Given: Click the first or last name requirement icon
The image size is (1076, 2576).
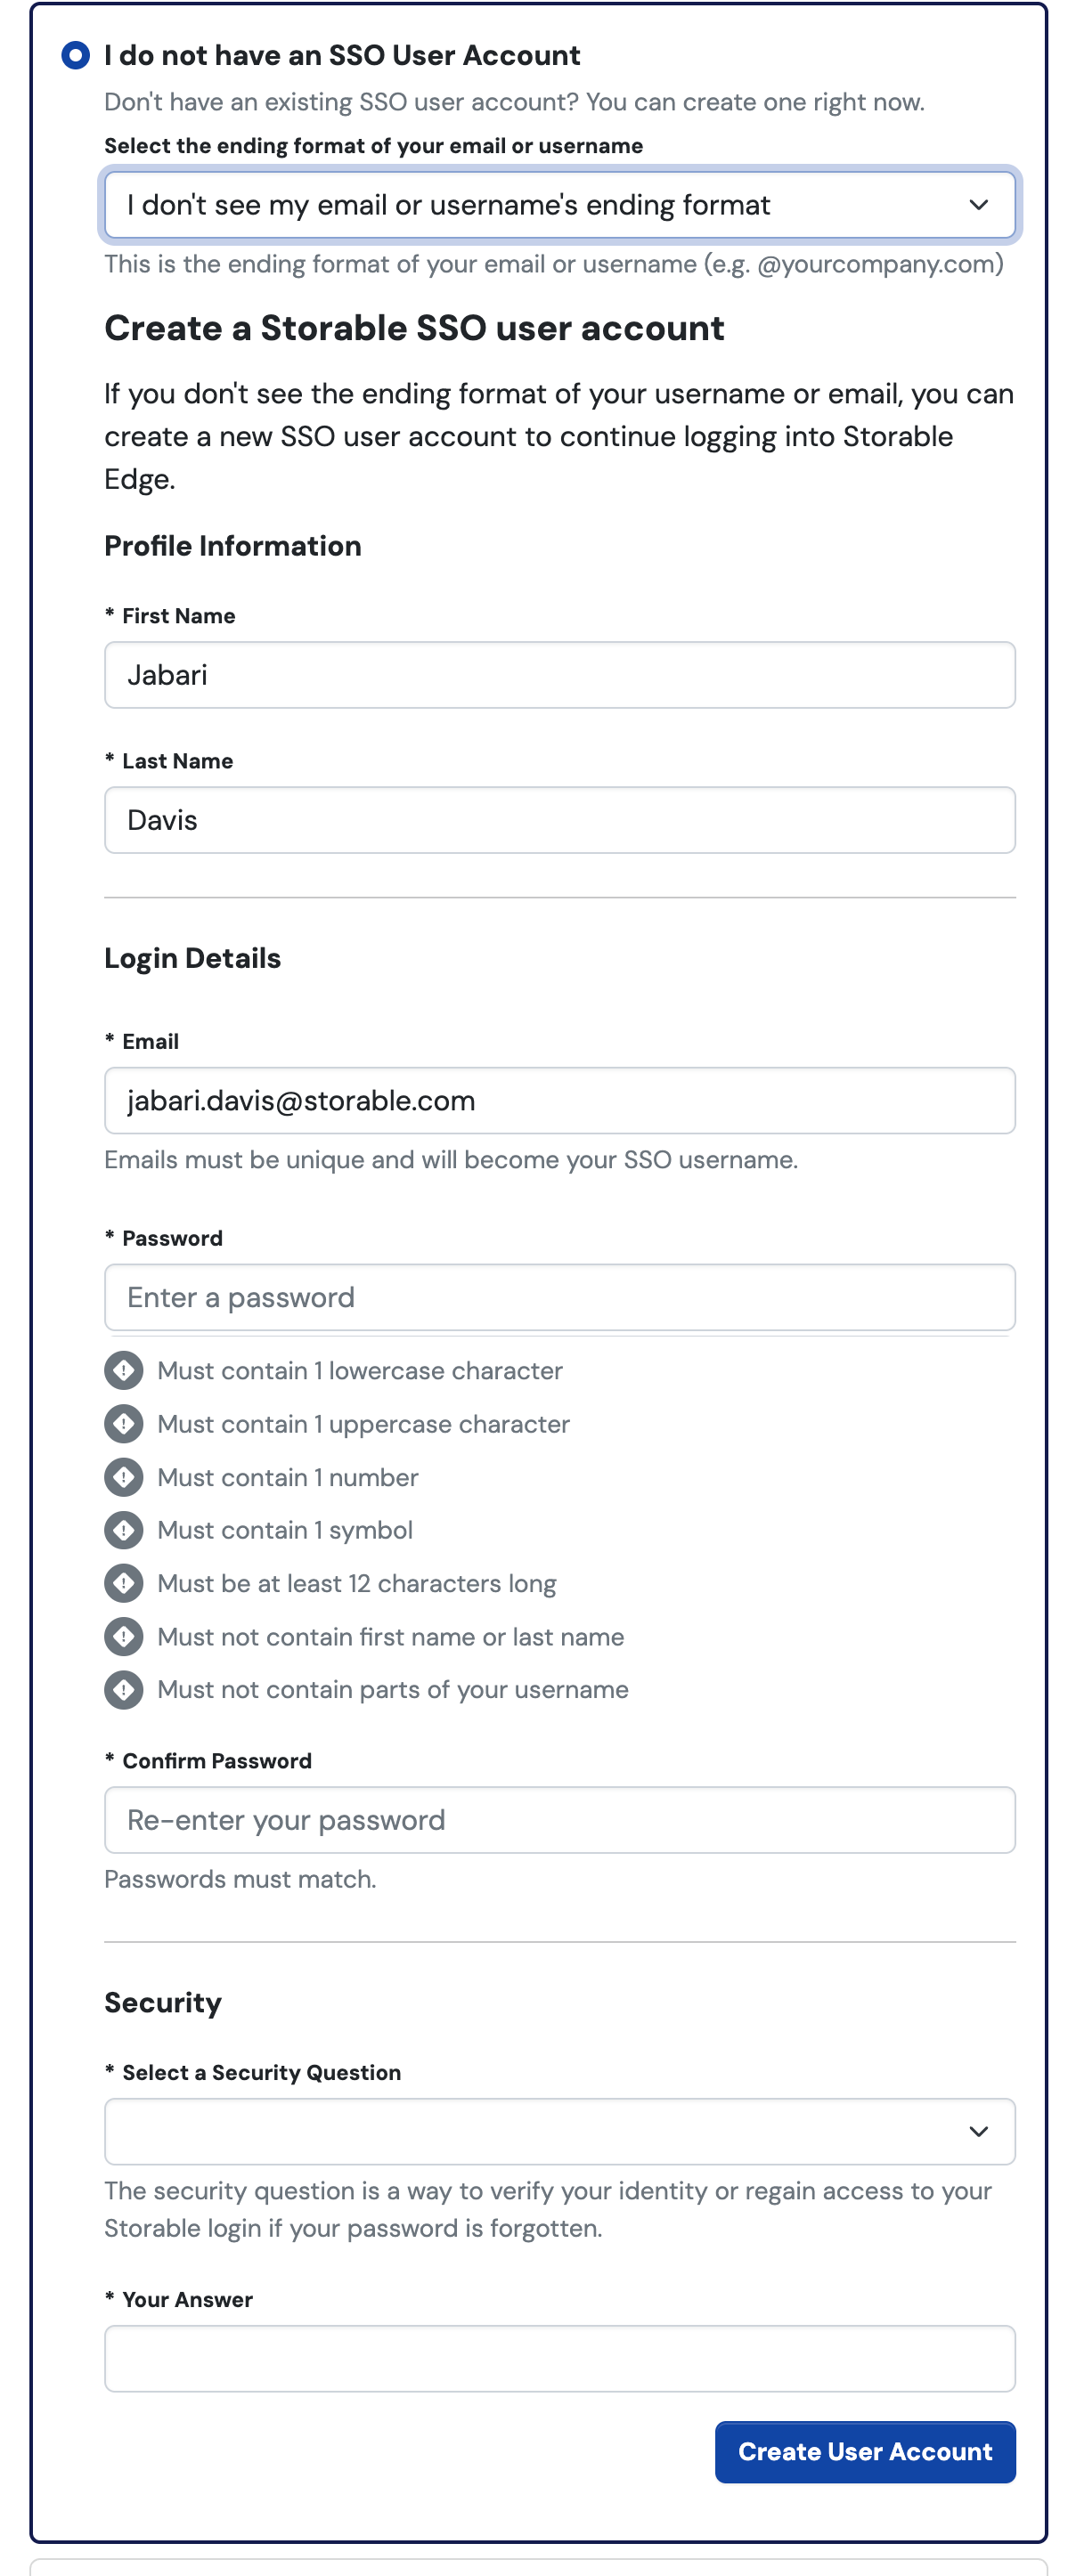Looking at the screenshot, I should (124, 1636).
